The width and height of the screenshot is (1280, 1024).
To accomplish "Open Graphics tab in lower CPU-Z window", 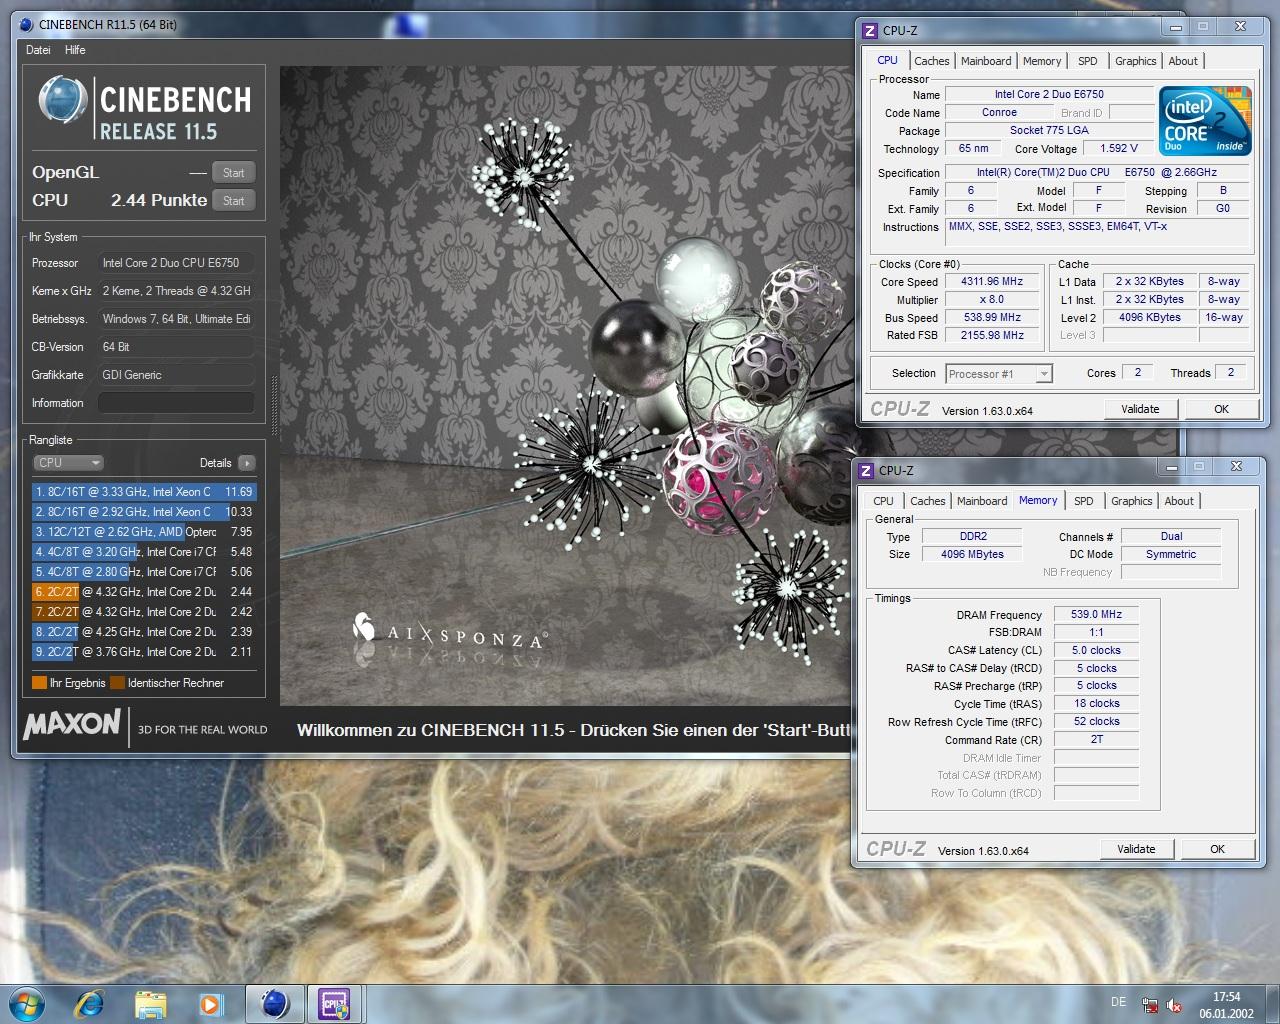I will [1131, 501].
